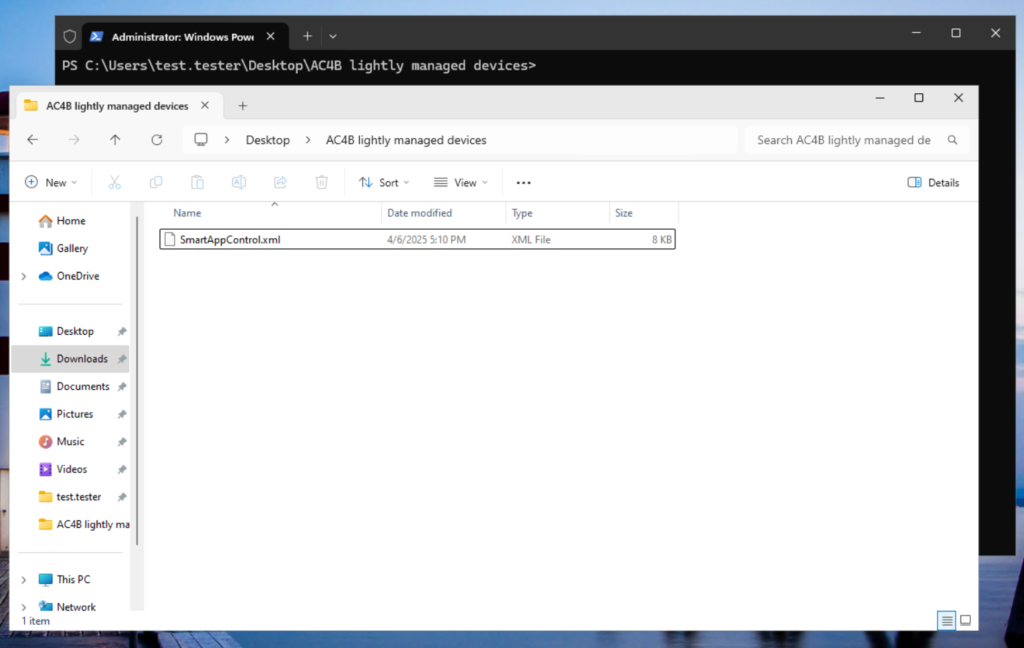The image size is (1024, 648).
Task: Switch to details list view
Action: pyautogui.click(x=946, y=620)
